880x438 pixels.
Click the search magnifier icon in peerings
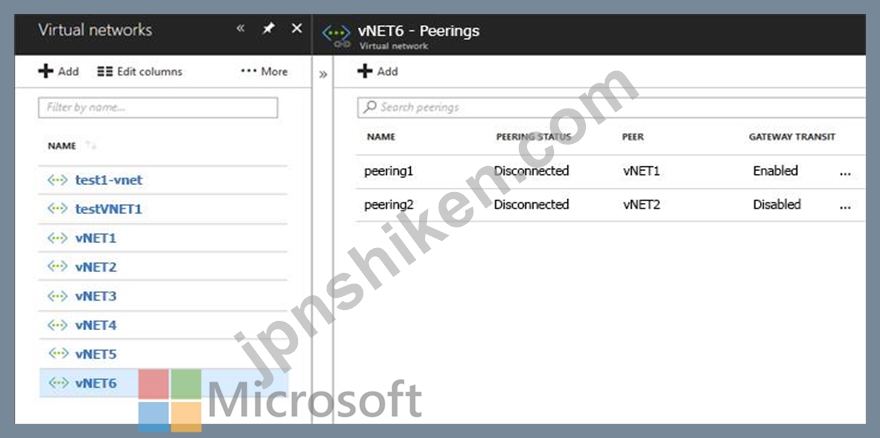coord(369,107)
